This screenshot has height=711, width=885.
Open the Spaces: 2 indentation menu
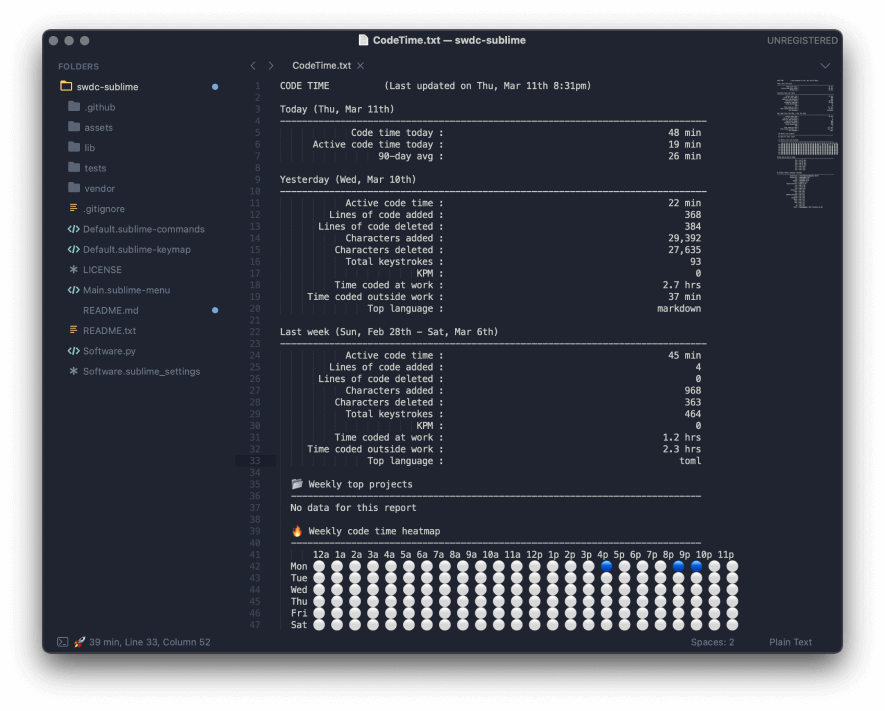coord(712,642)
